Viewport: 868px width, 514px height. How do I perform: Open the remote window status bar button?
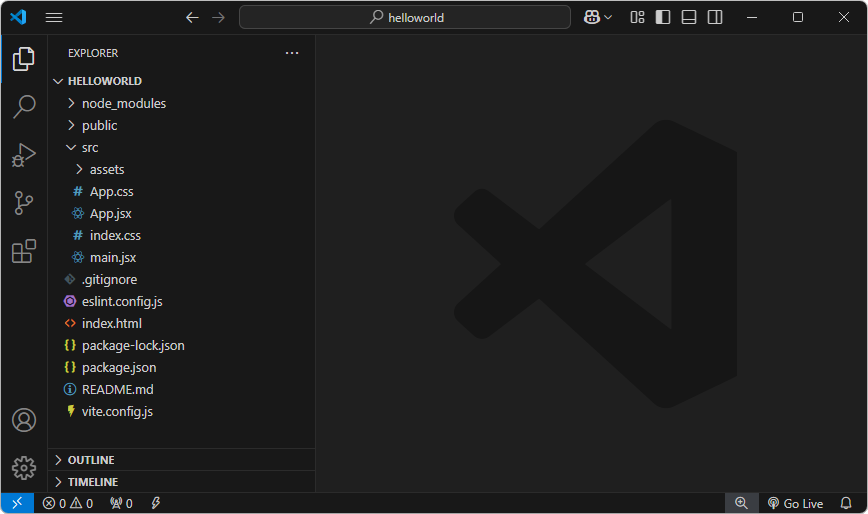point(17,503)
